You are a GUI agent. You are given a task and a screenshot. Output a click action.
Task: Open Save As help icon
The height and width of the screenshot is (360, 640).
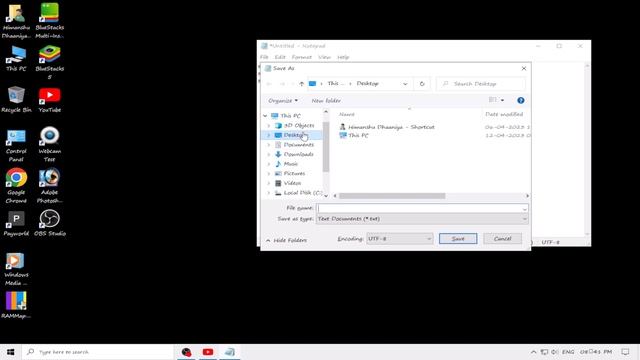[520, 100]
